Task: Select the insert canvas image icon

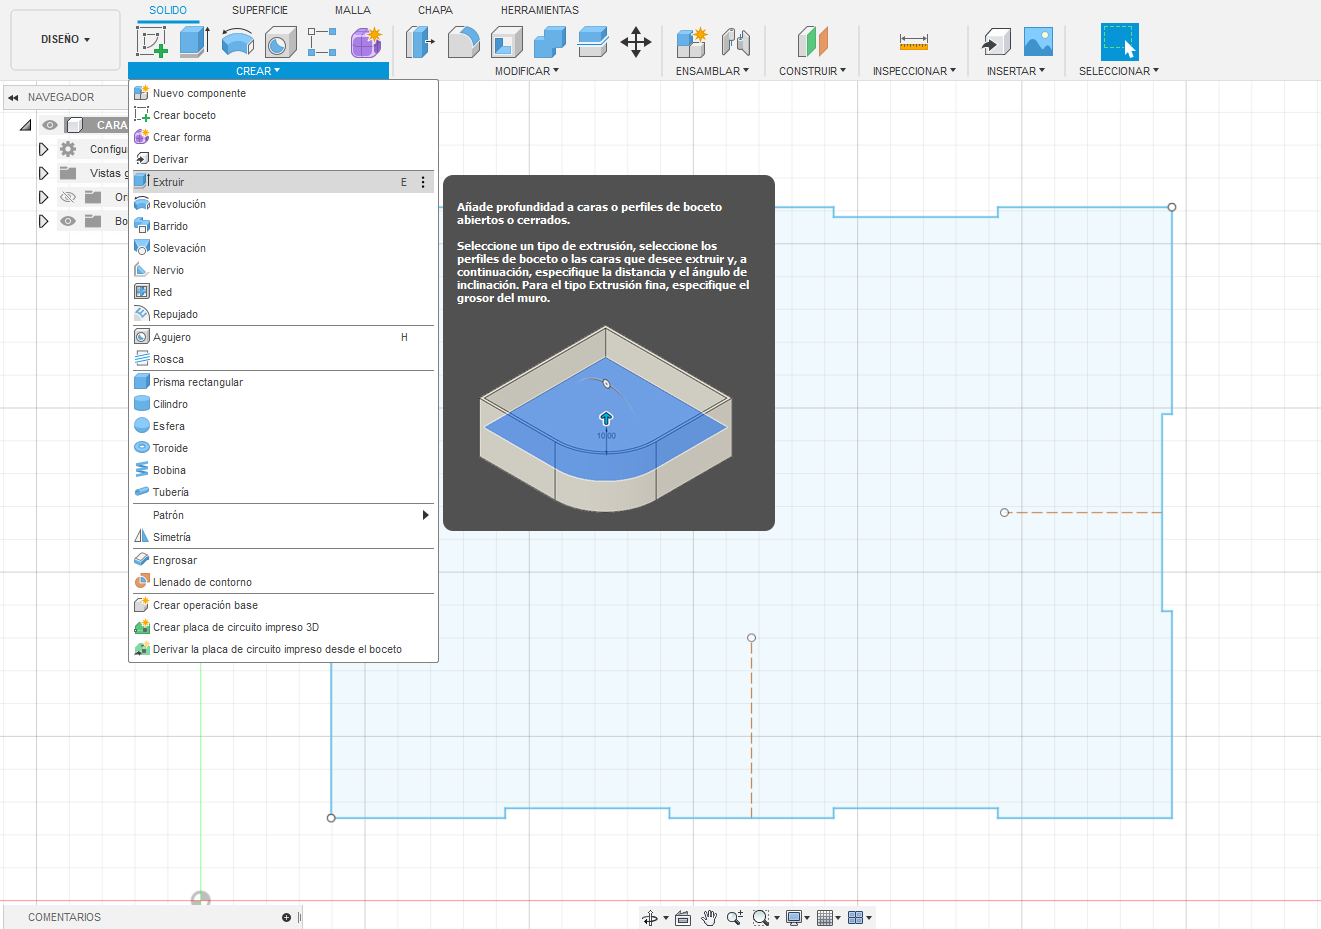Action: [1039, 42]
